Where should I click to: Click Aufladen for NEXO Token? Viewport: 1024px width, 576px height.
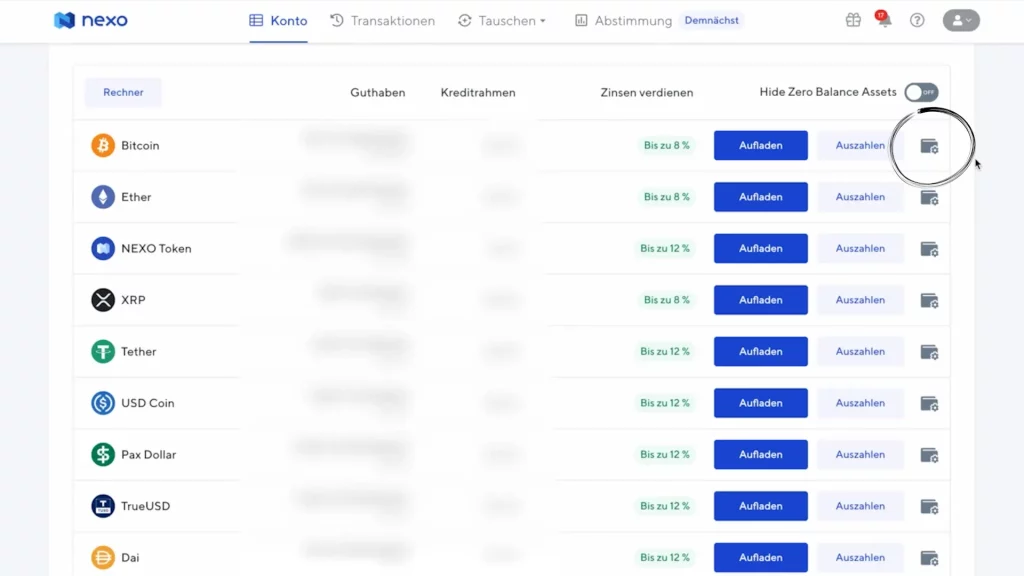760,249
